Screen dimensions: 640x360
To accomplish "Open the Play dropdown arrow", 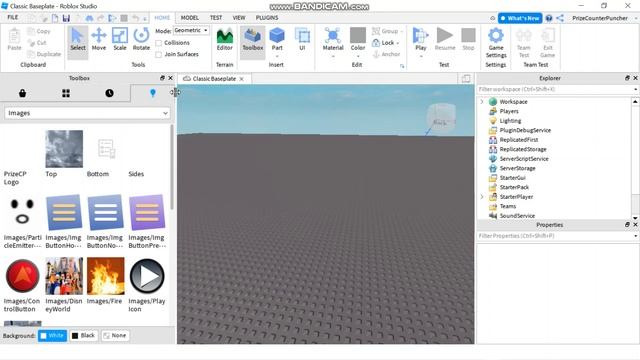I will (421, 56).
